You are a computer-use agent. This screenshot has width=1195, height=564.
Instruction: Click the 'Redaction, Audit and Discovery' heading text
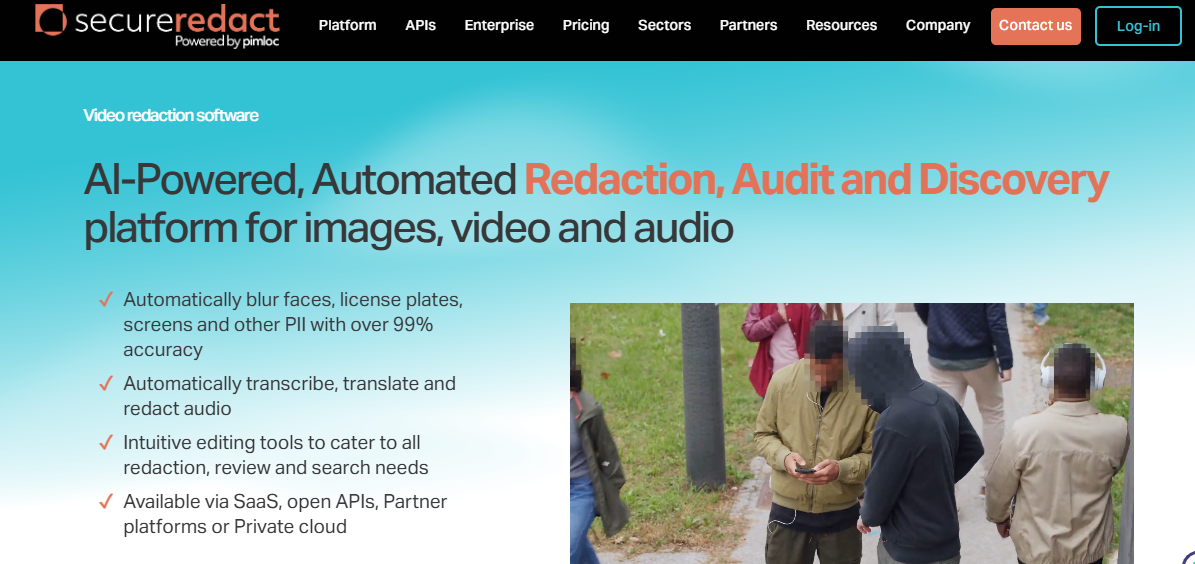[816, 180]
